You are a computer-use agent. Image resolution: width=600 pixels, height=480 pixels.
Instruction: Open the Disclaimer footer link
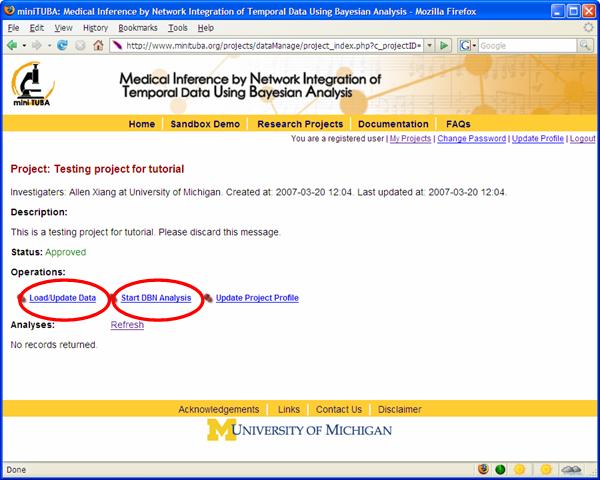point(399,410)
